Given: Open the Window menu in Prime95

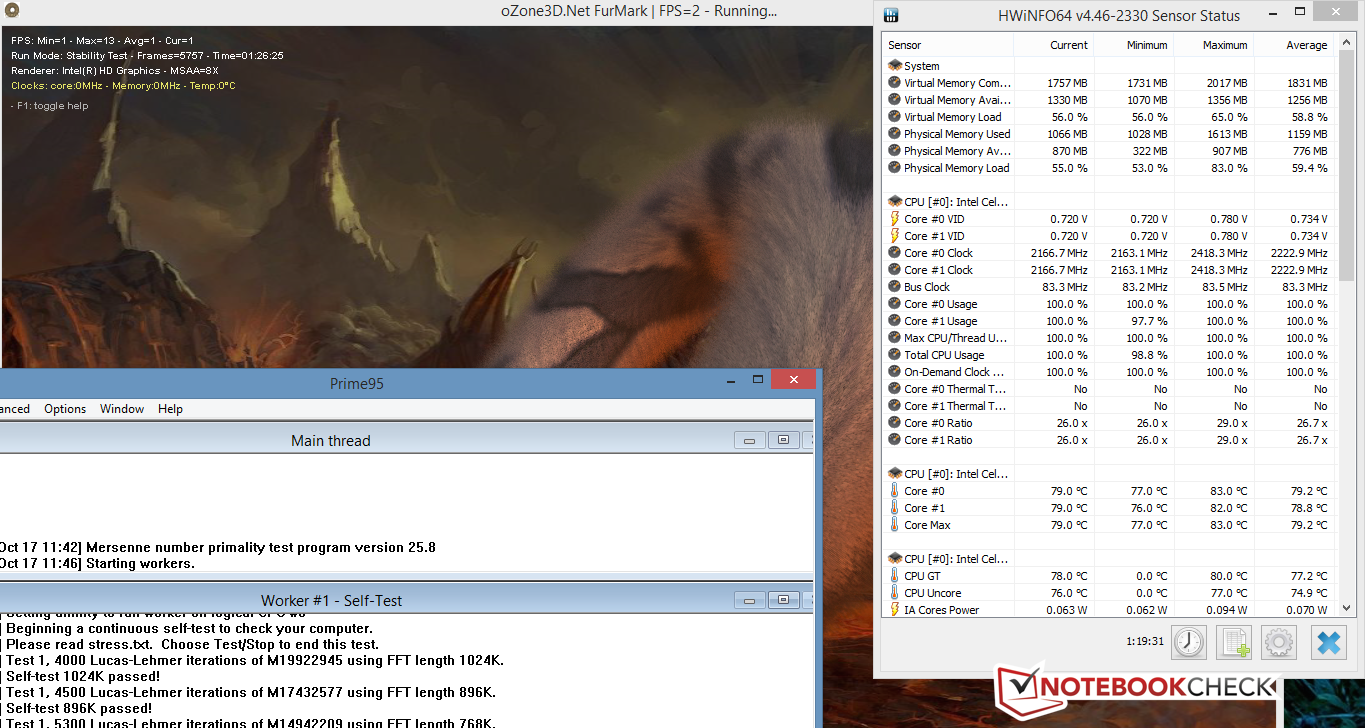Looking at the screenshot, I should (122, 409).
